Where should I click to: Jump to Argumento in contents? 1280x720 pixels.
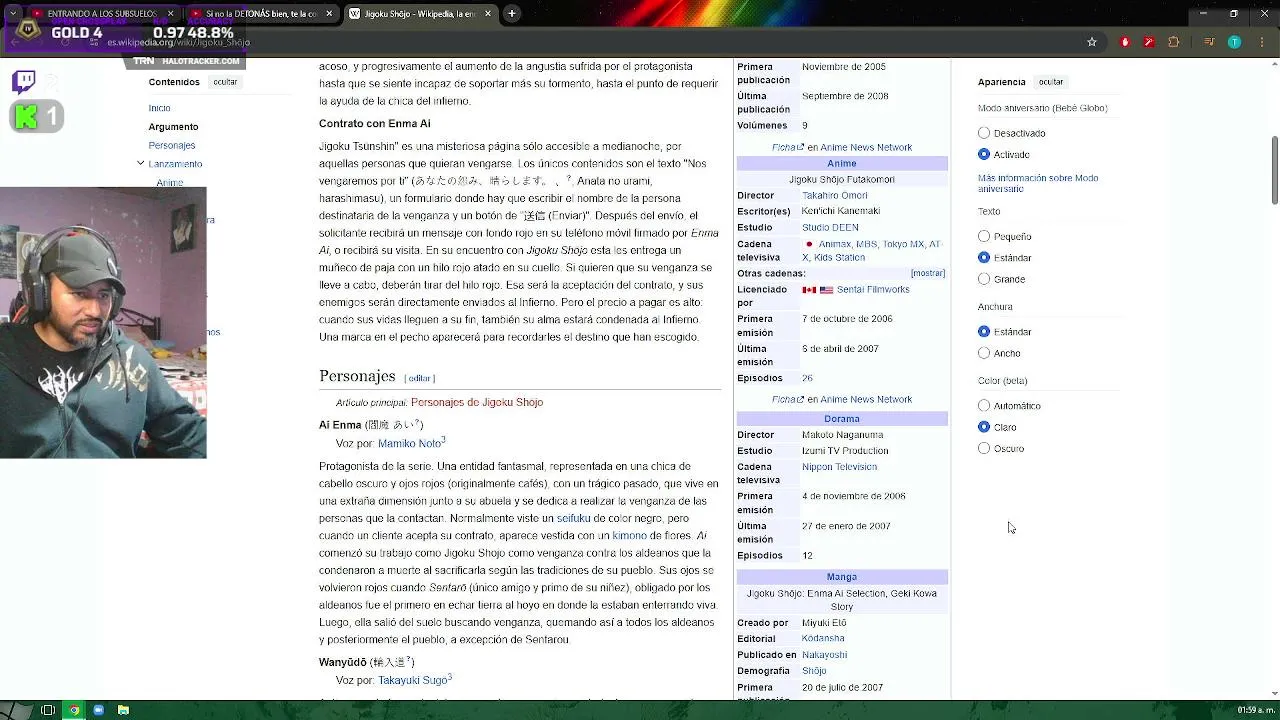(x=173, y=127)
